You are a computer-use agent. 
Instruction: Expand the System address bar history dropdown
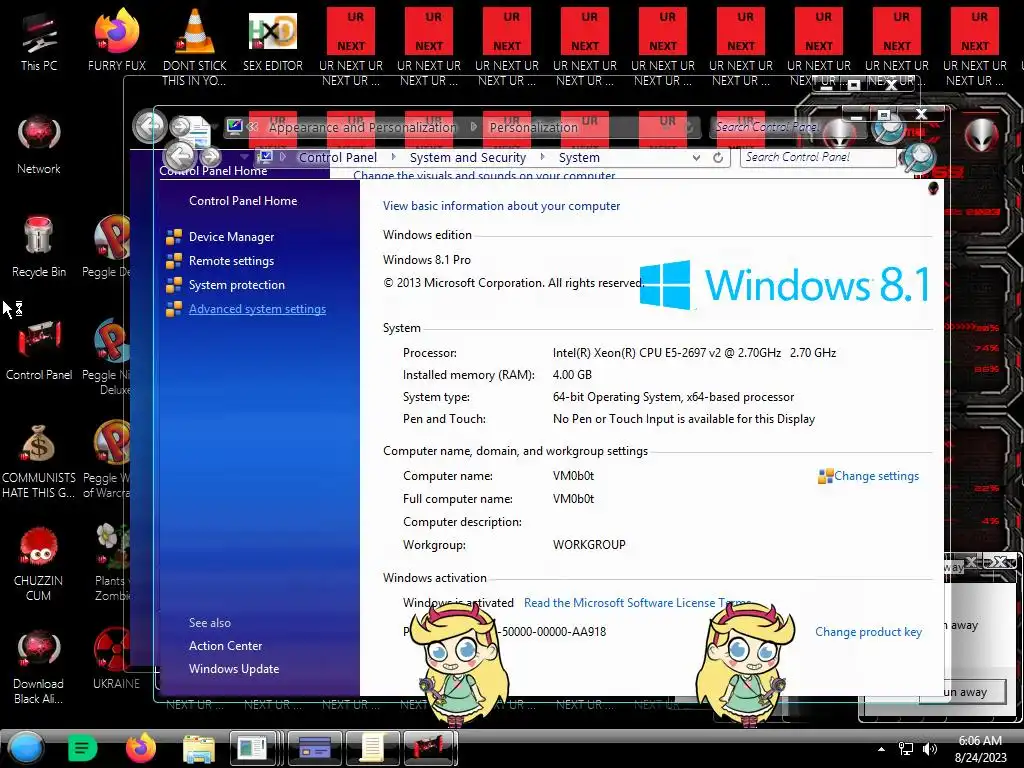[696, 157]
